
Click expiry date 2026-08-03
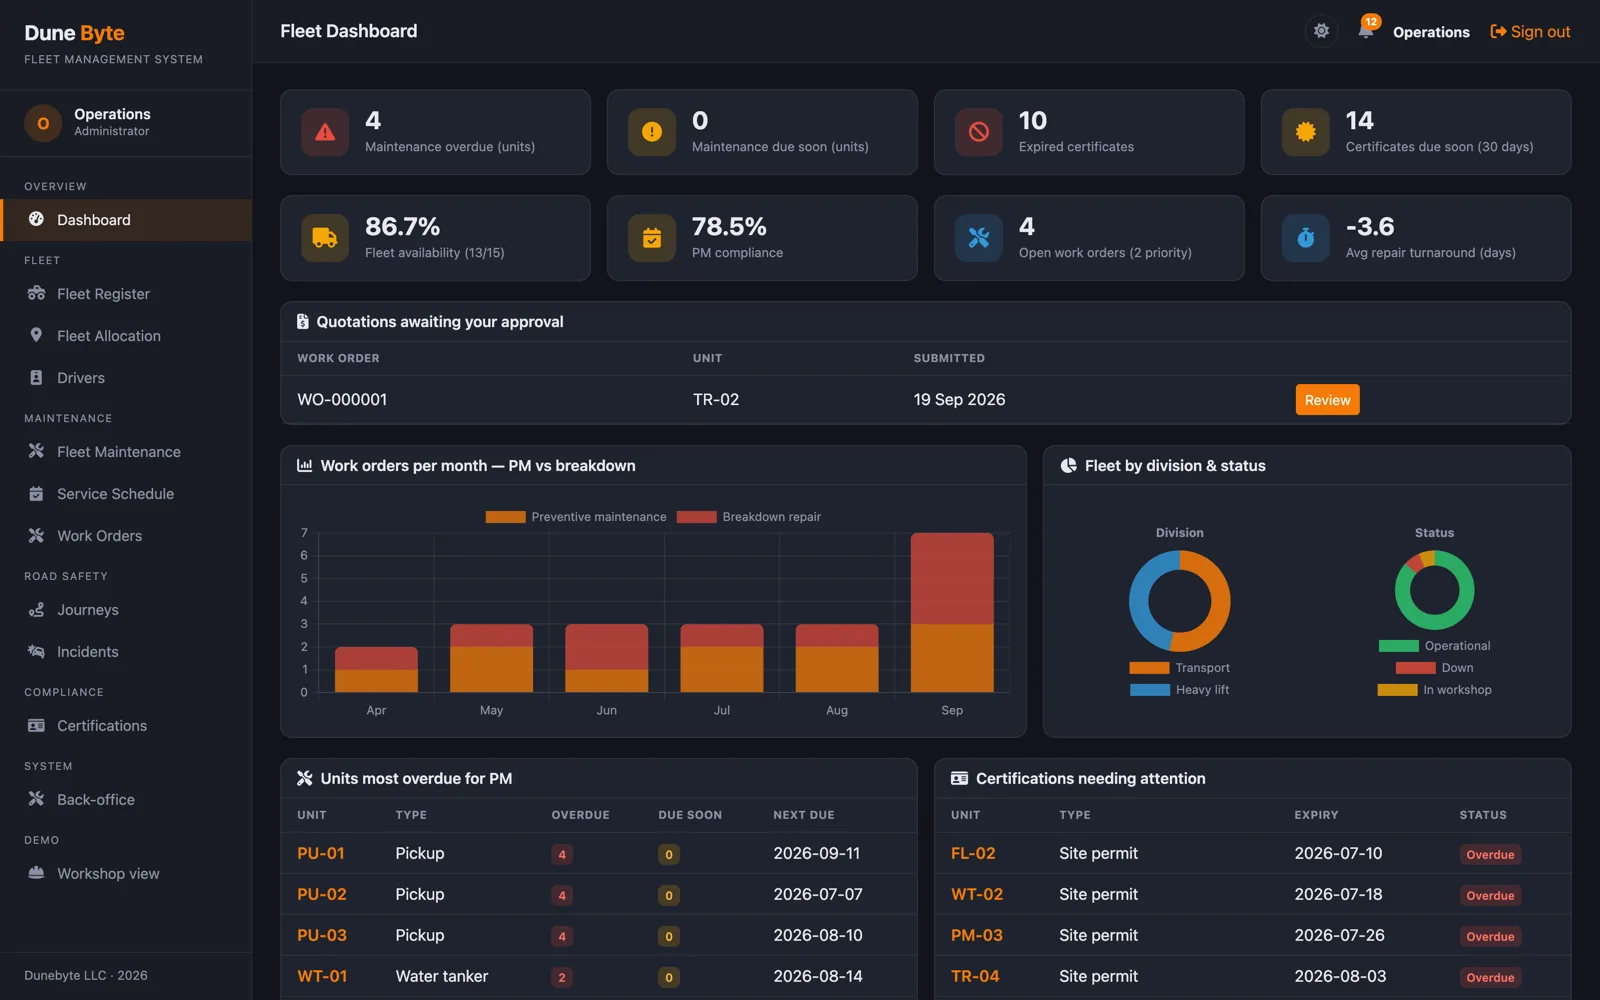point(1340,976)
